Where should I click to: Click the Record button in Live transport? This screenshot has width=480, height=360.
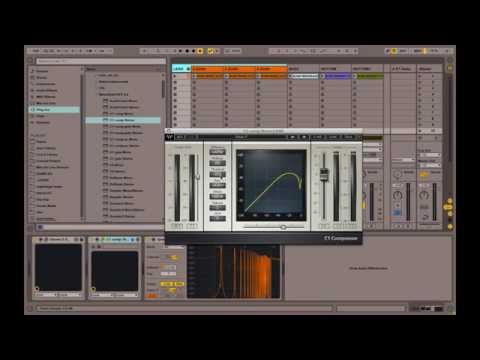tap(194, 51)
